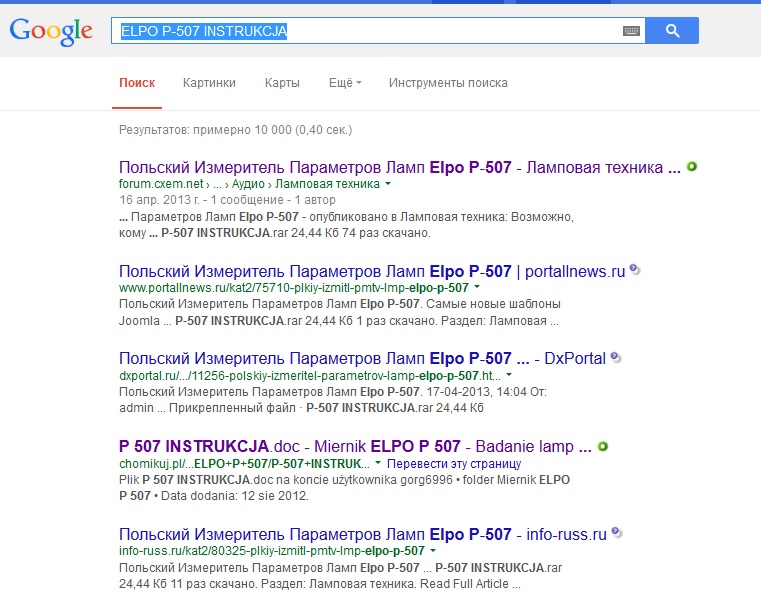Expand dropdown arrow after dxportal.ru URL
The width and height of the screenshot is (761, 603).
click(509, 375)
